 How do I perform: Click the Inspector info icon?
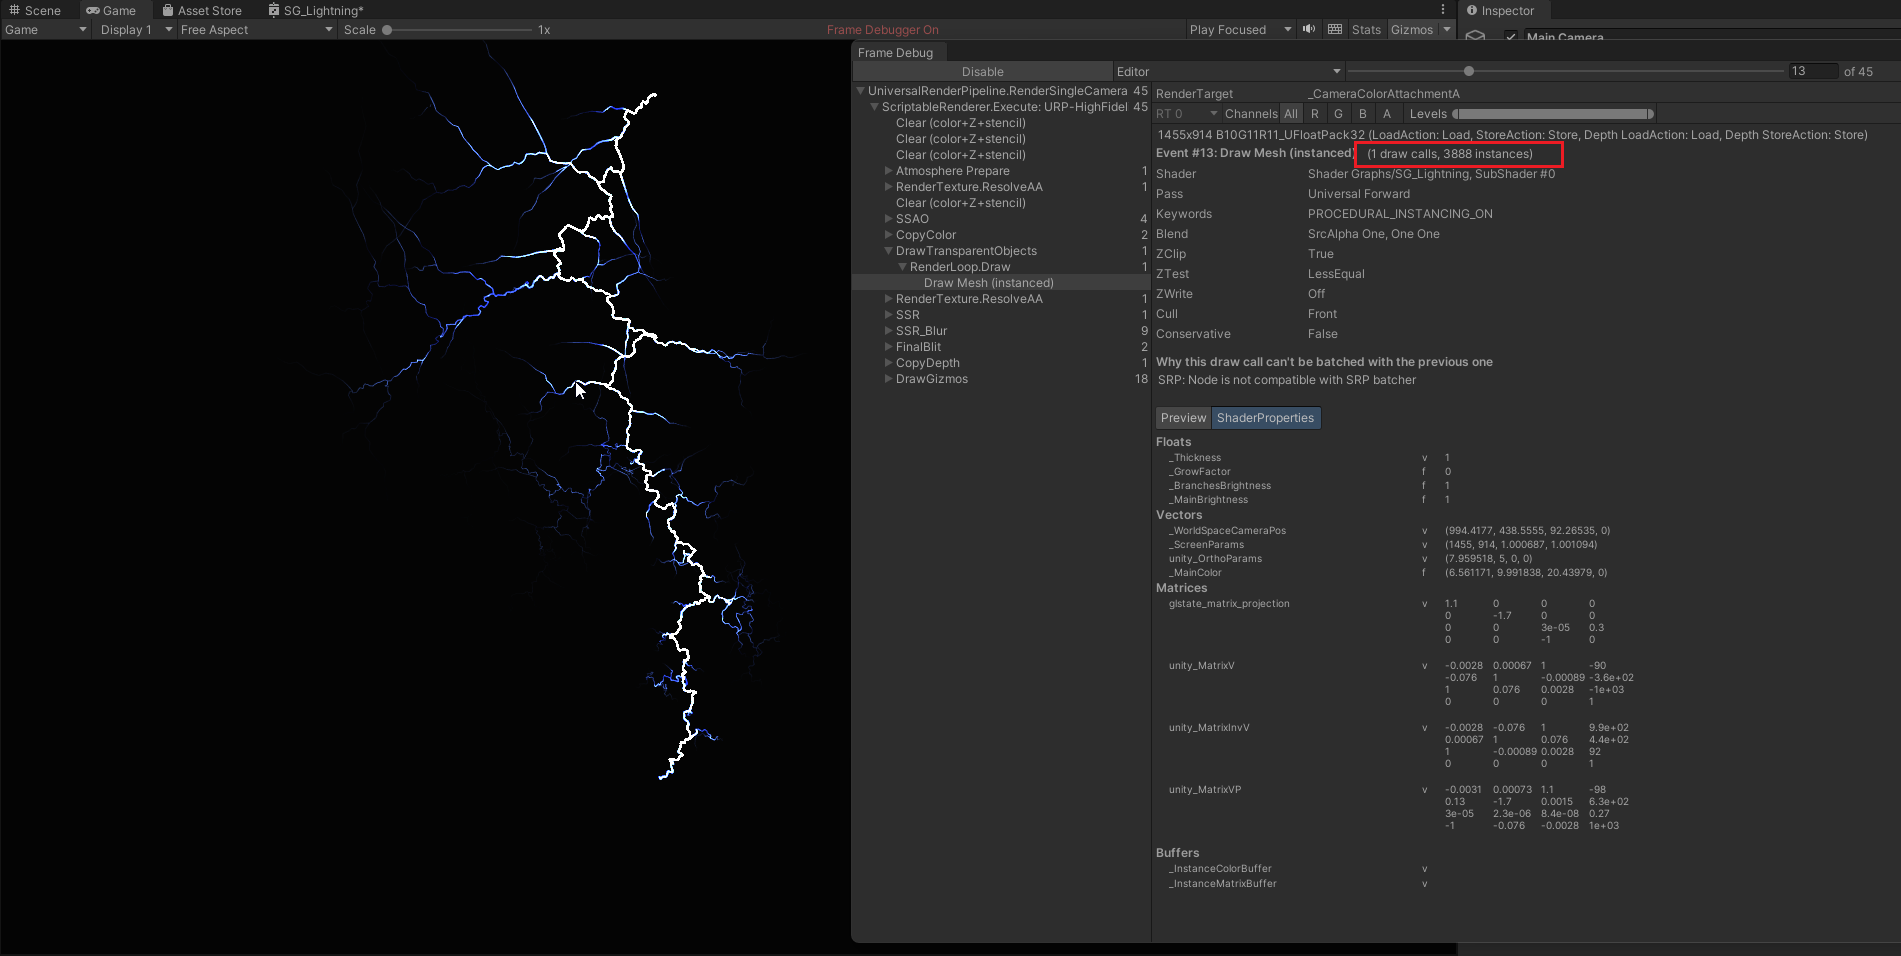[1472, 10]
